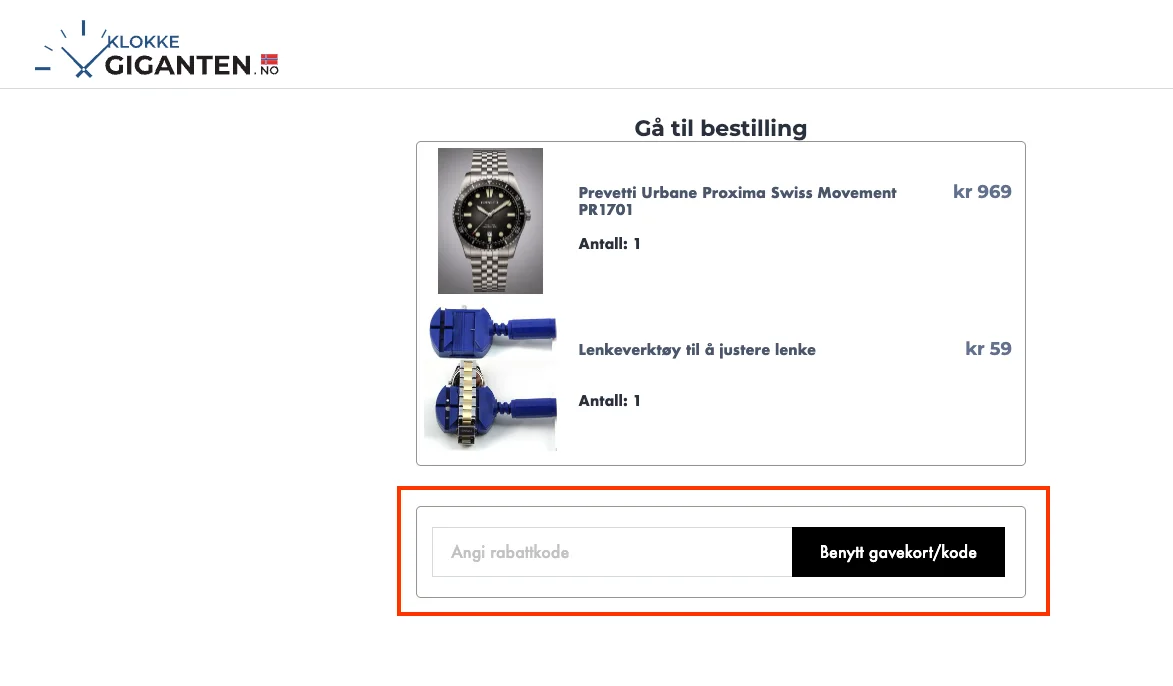The width and height of the screenshot is (1173, 686).
Task: Click the 'Lenkeverktøy til å justere lenke' title
Action: (x=697, y=350)
